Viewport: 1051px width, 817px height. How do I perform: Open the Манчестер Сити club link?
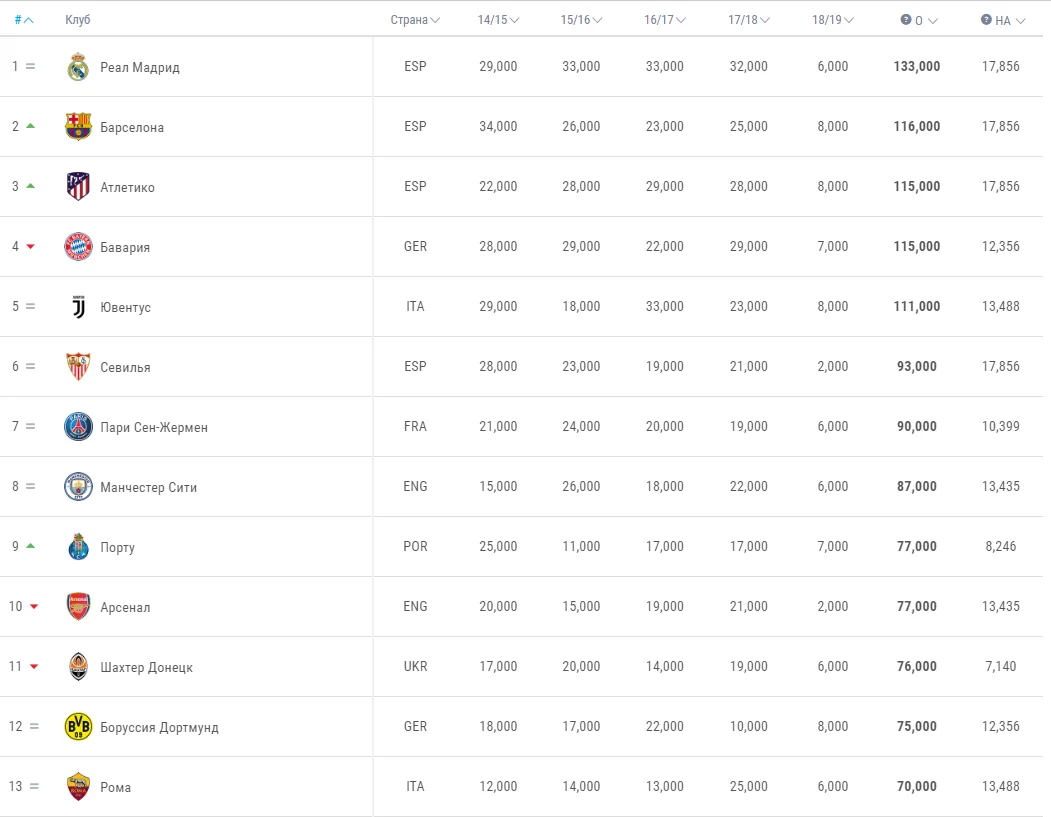148,488
